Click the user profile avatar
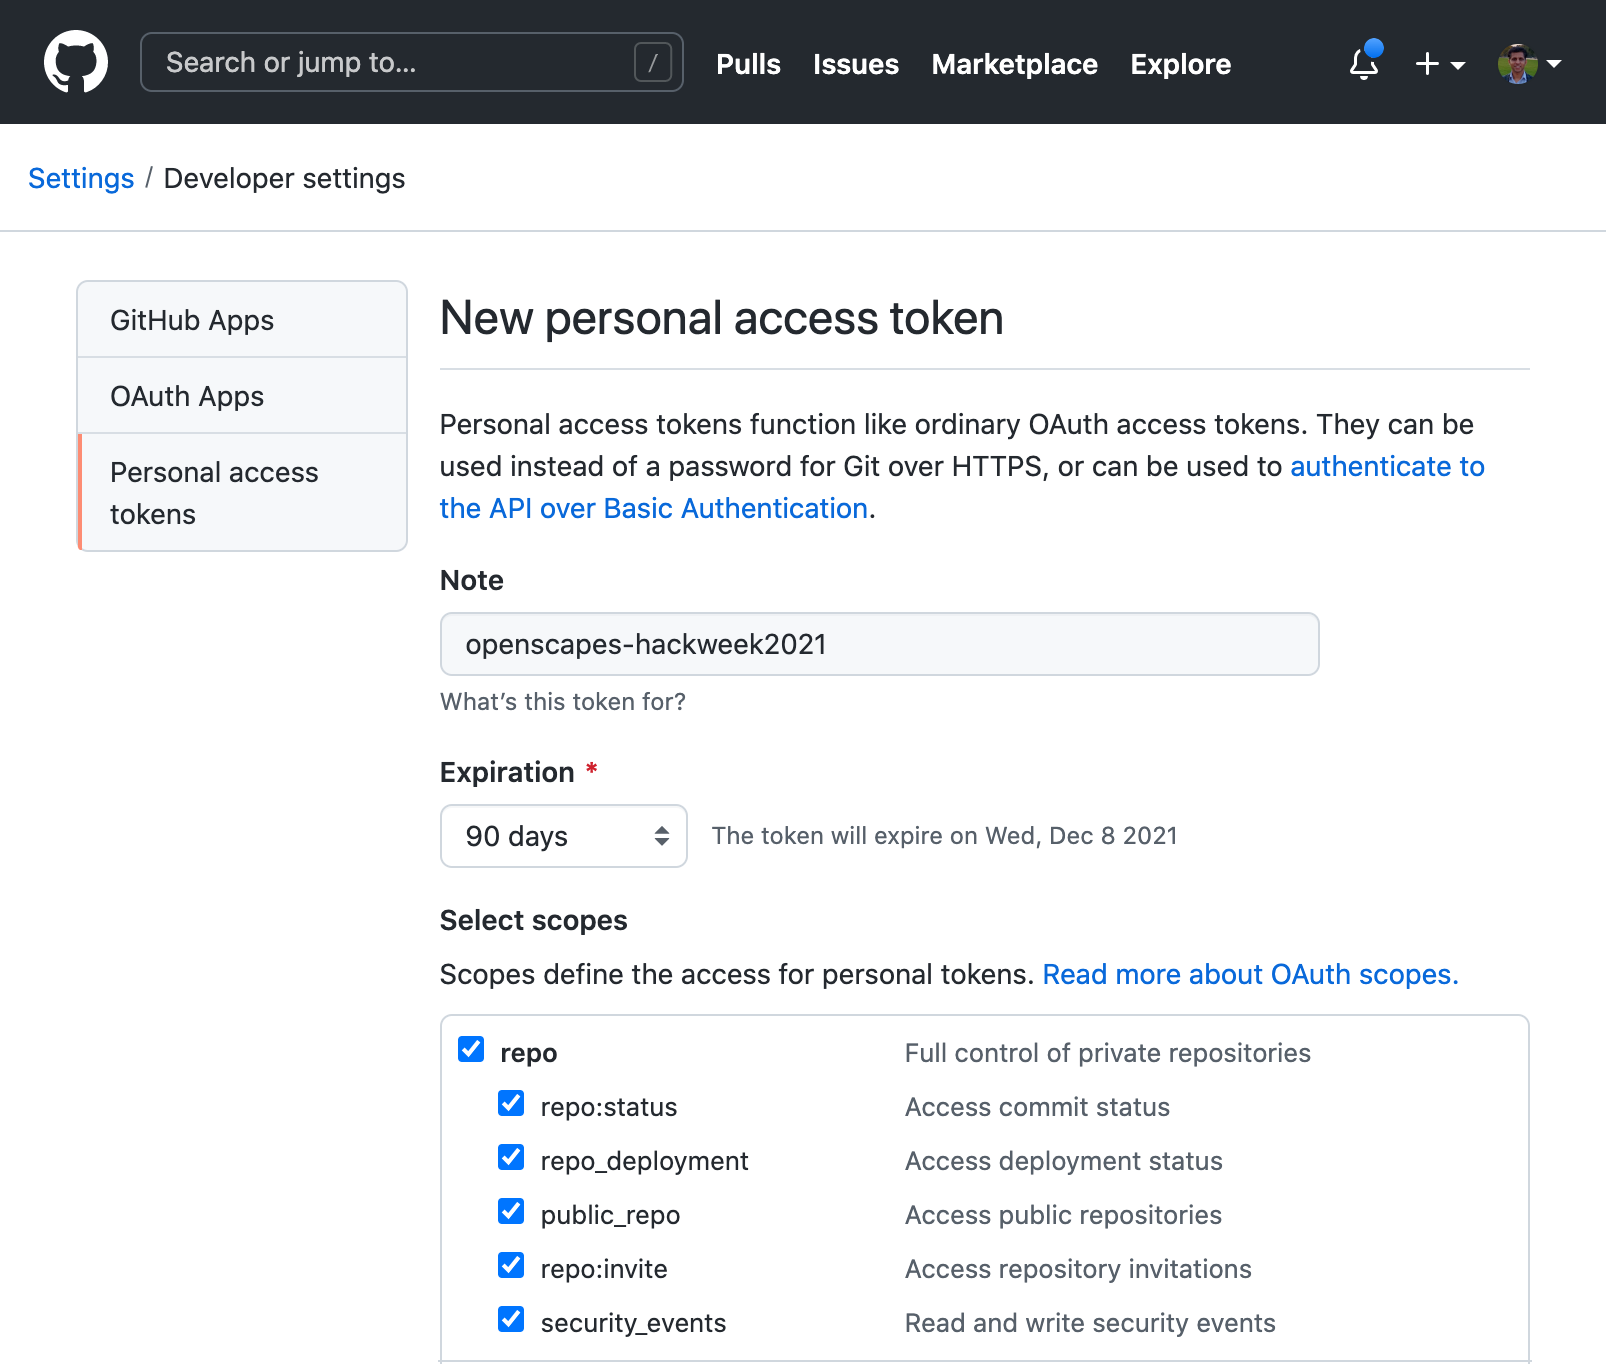Screen dimensions: 1606x1364 point(1517,64)
